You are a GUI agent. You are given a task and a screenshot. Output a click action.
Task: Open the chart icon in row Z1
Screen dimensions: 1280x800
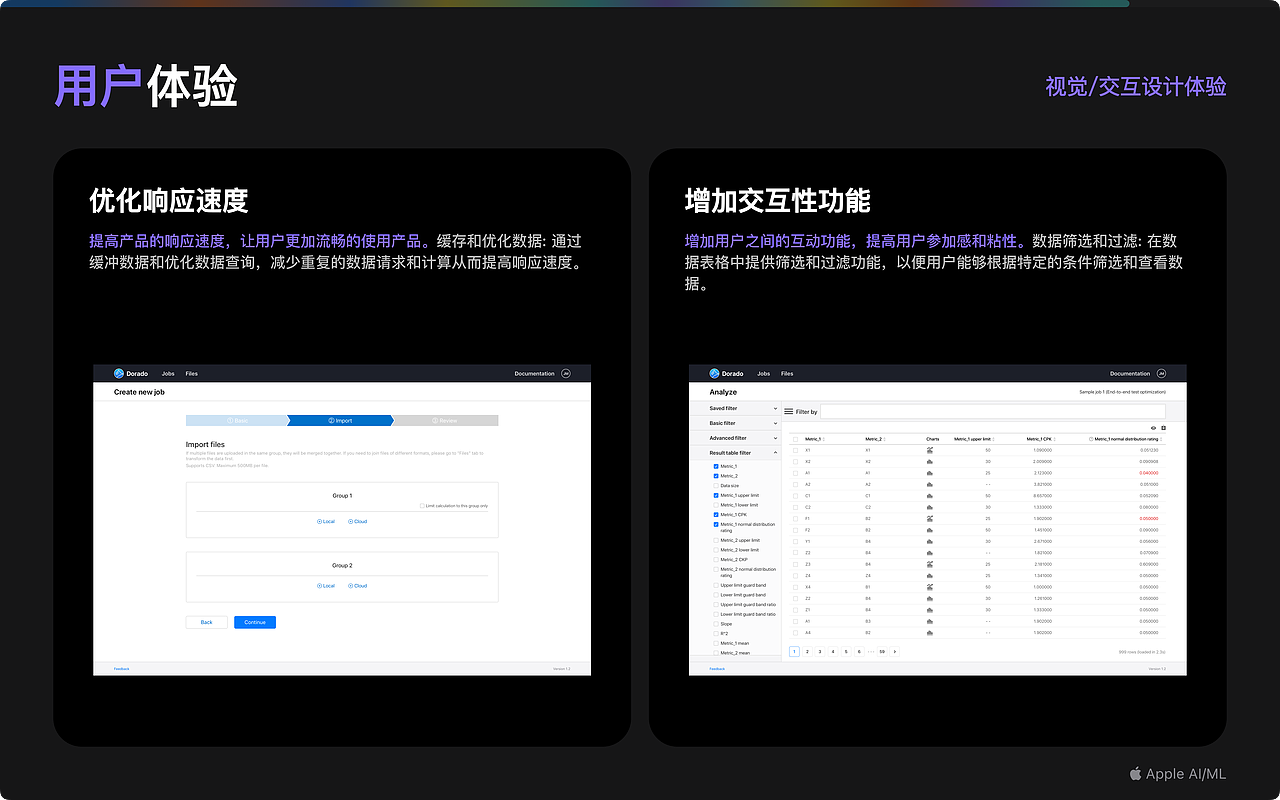click(930, 610)
